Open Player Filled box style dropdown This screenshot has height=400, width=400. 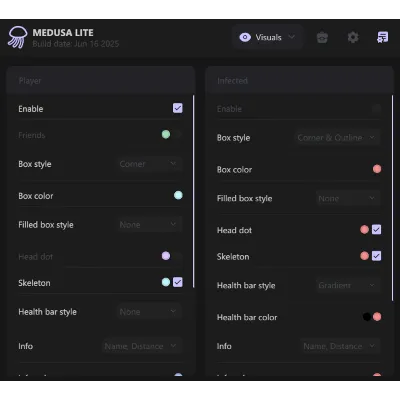click(x=150, y=225)
